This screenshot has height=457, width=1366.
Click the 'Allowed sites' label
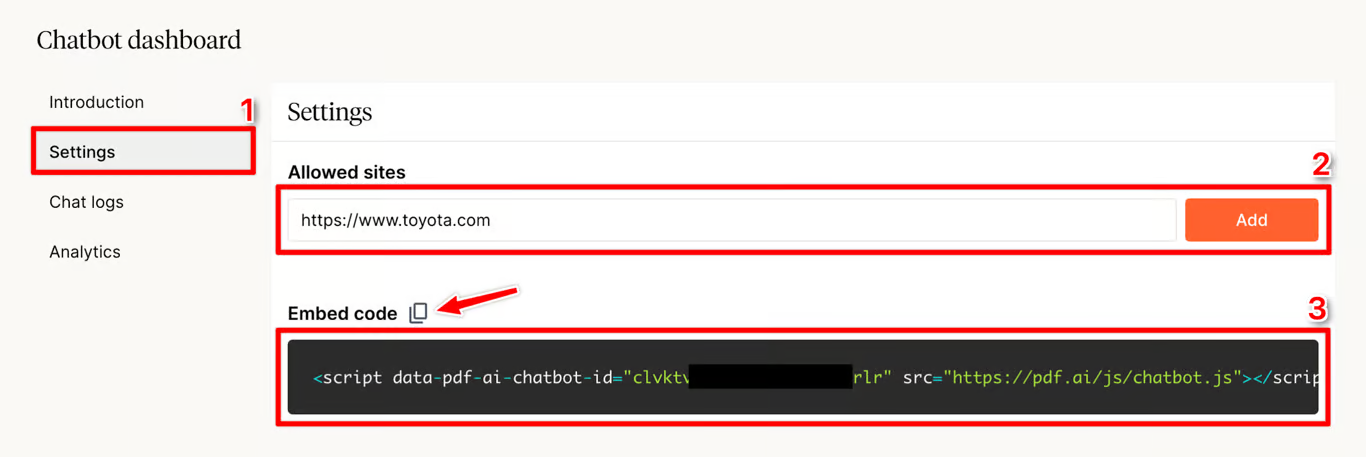pyautogui.click(x=347, y=172)
